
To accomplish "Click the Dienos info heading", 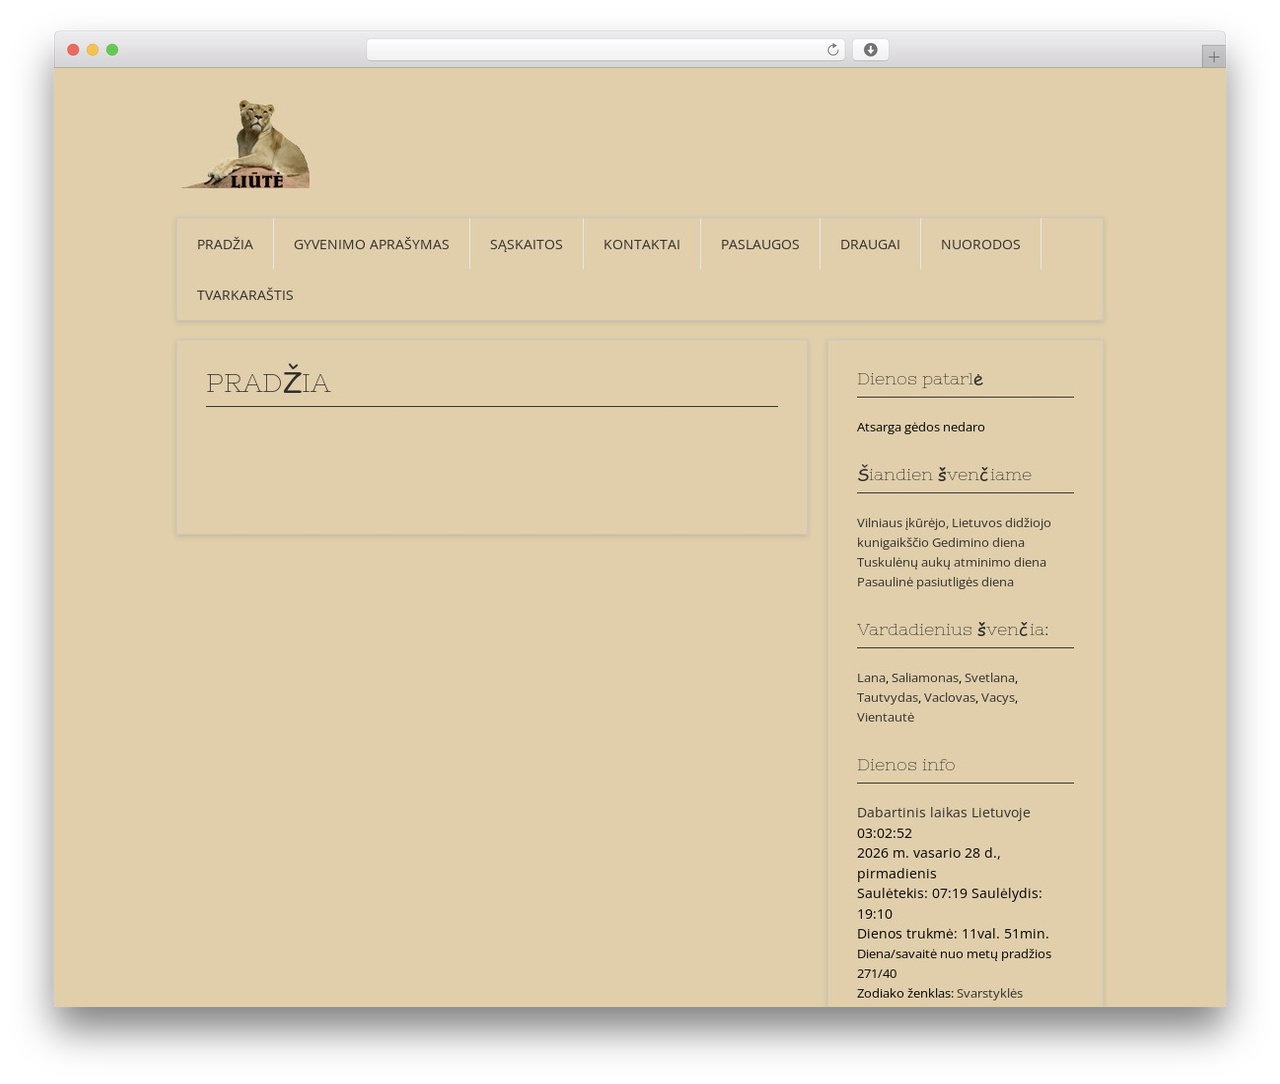I will coord(906,764).
